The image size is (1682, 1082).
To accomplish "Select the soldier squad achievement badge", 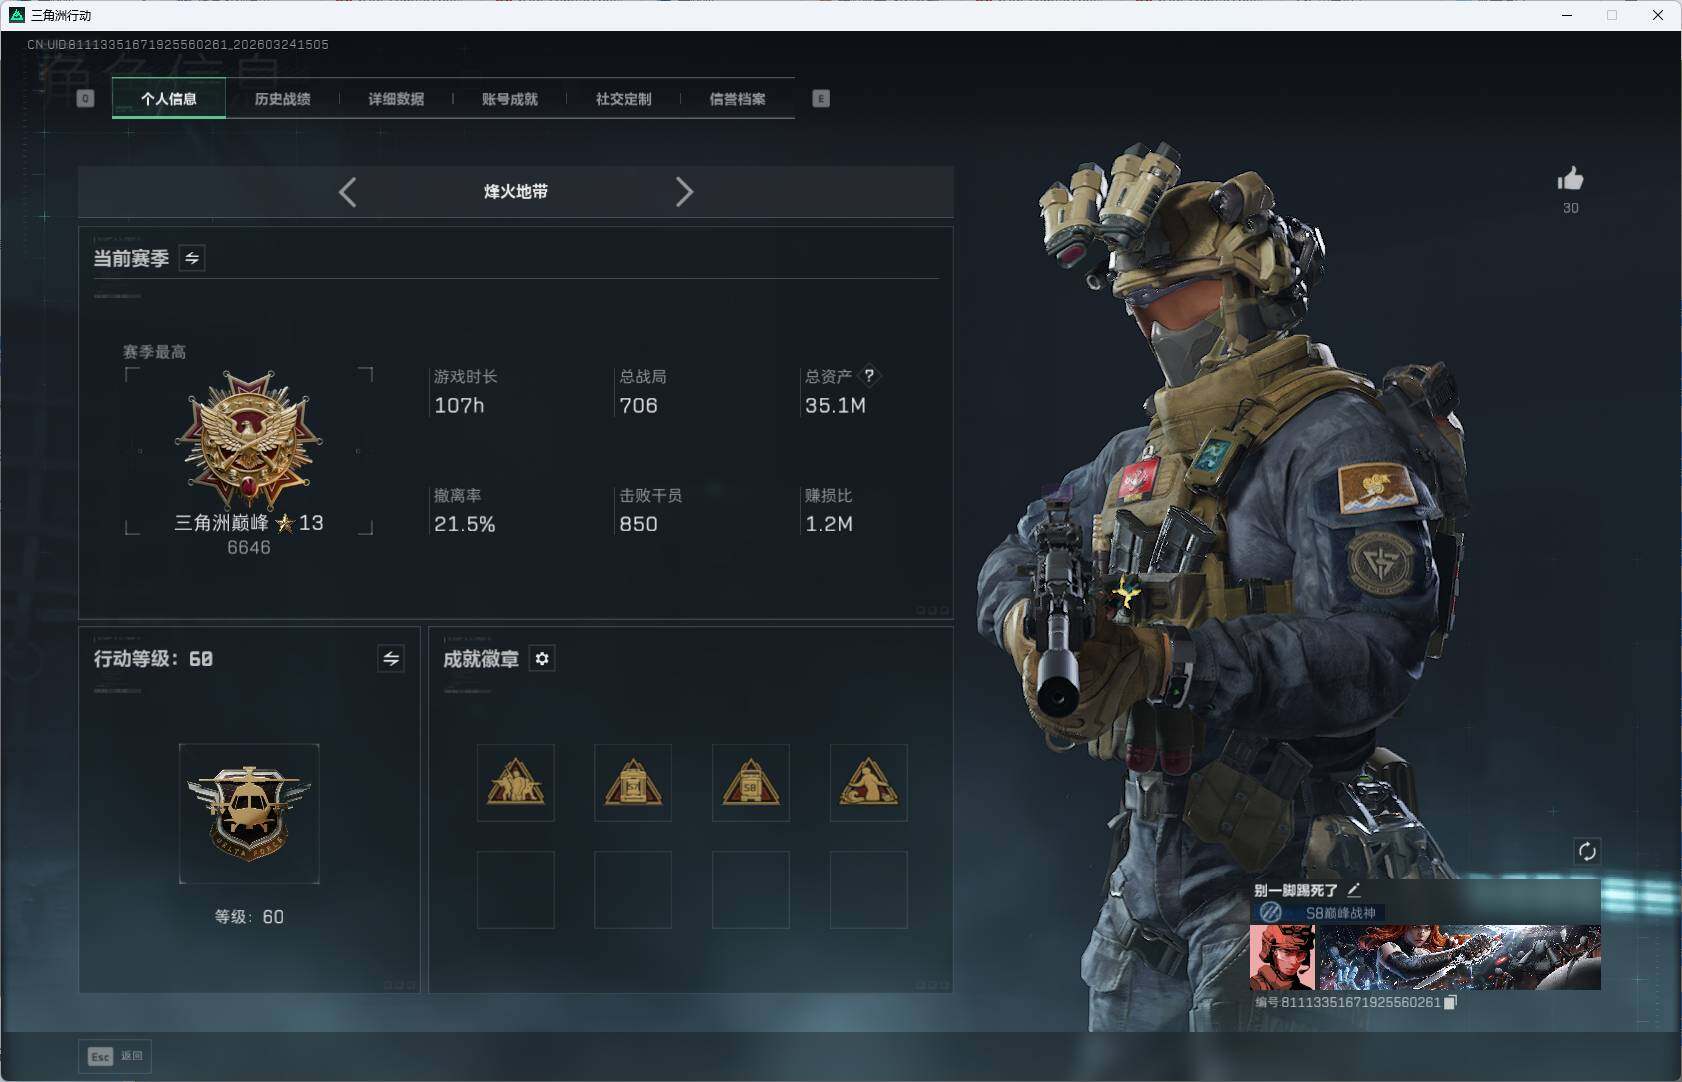I will (516, 783).
